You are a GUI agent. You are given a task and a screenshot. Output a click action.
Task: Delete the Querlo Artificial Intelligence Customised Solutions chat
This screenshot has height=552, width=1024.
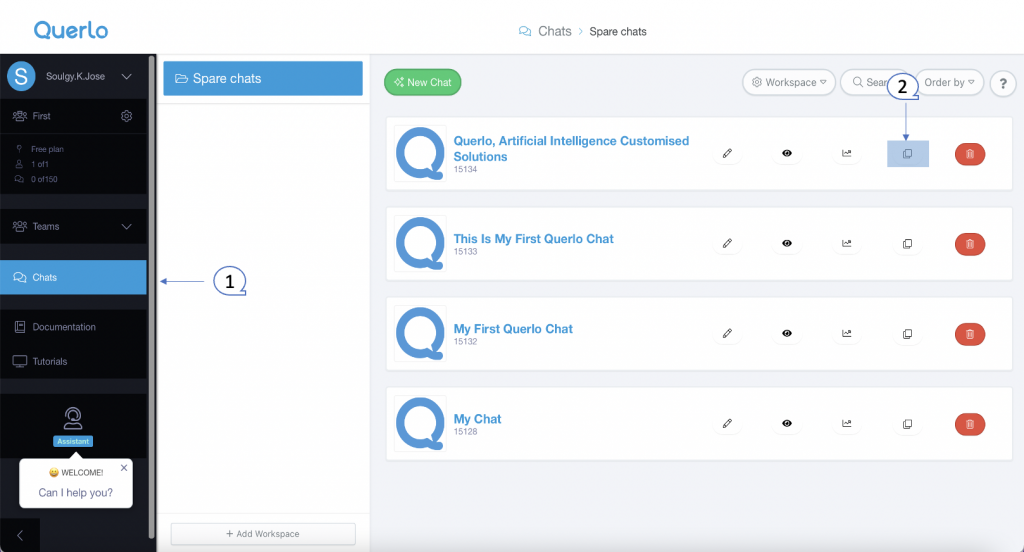click(x=970, y=154)
